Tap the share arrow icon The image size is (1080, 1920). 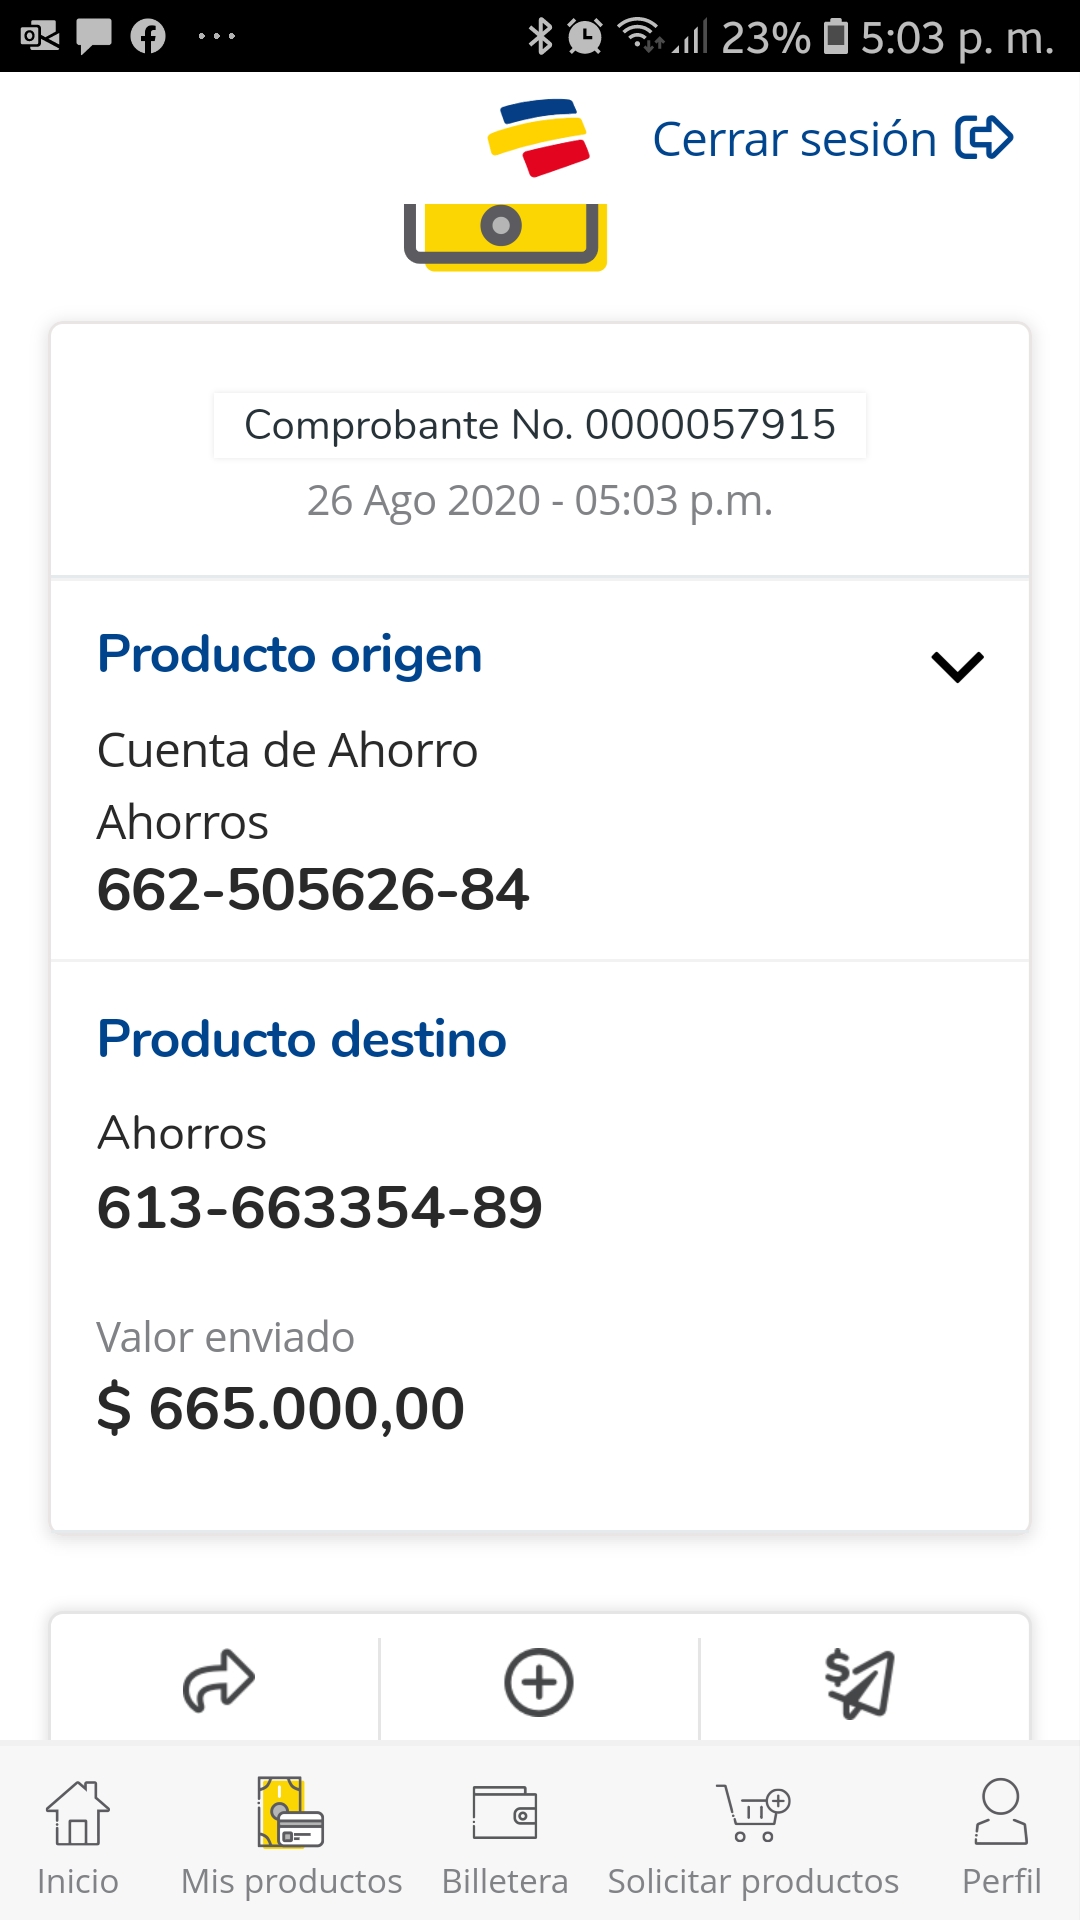point(218,1682)
